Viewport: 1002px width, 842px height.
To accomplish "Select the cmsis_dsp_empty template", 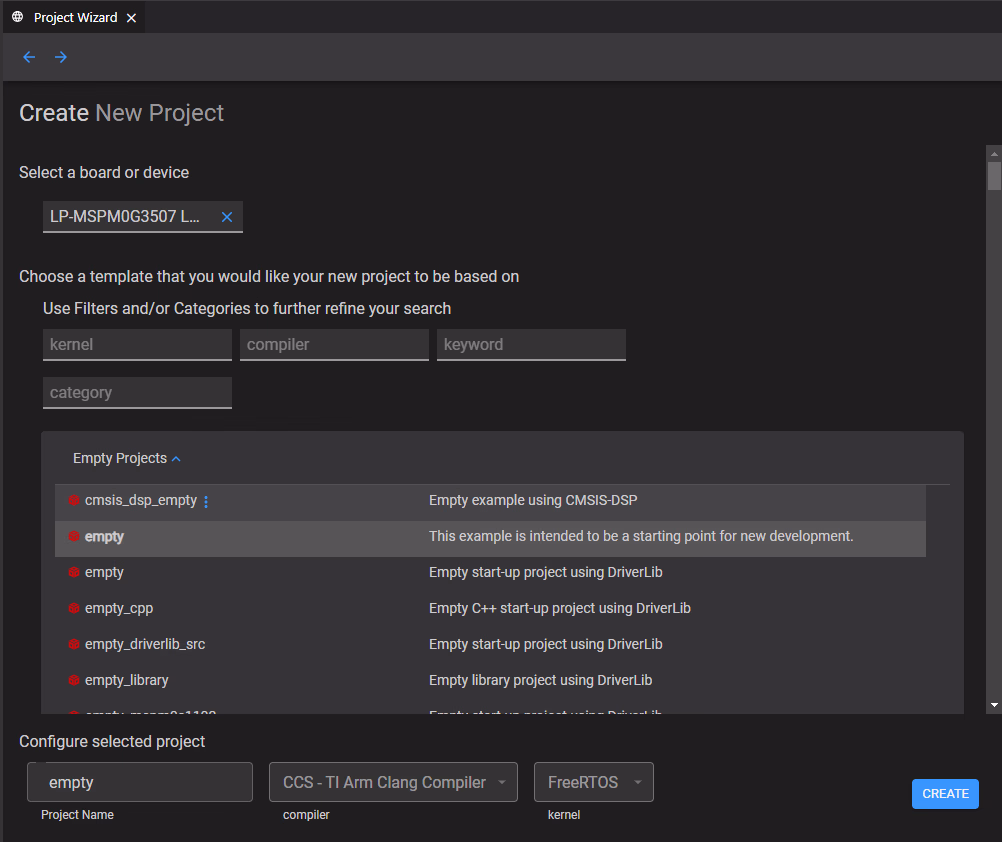I will coord(141,500).
